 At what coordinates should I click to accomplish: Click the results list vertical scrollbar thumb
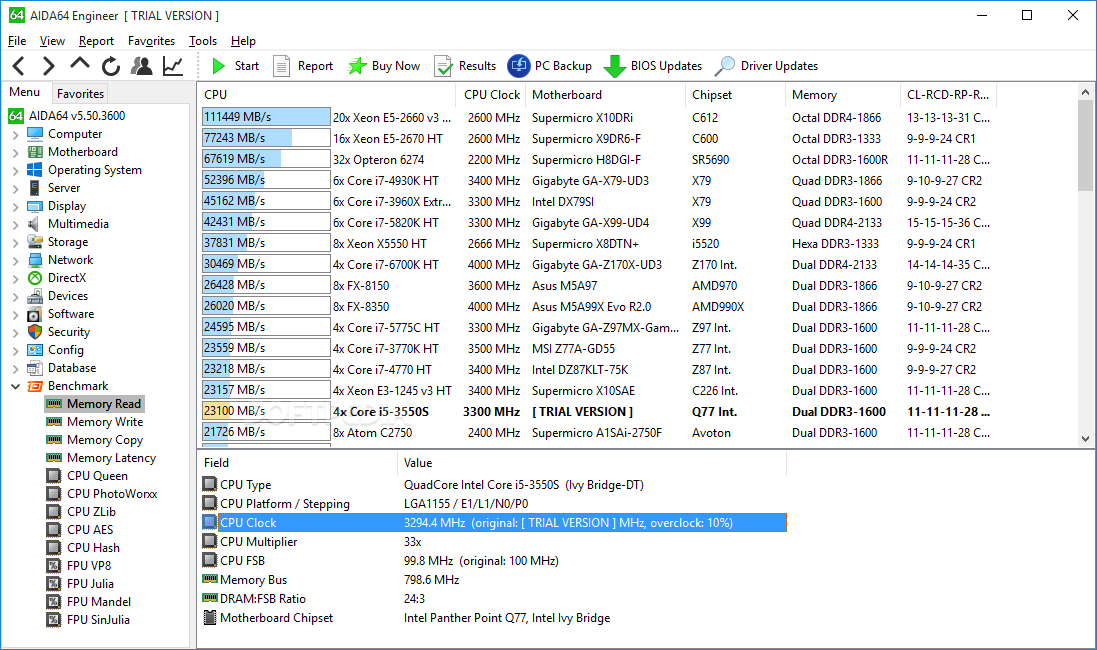pyautogui.click(x=1085, y=145)
